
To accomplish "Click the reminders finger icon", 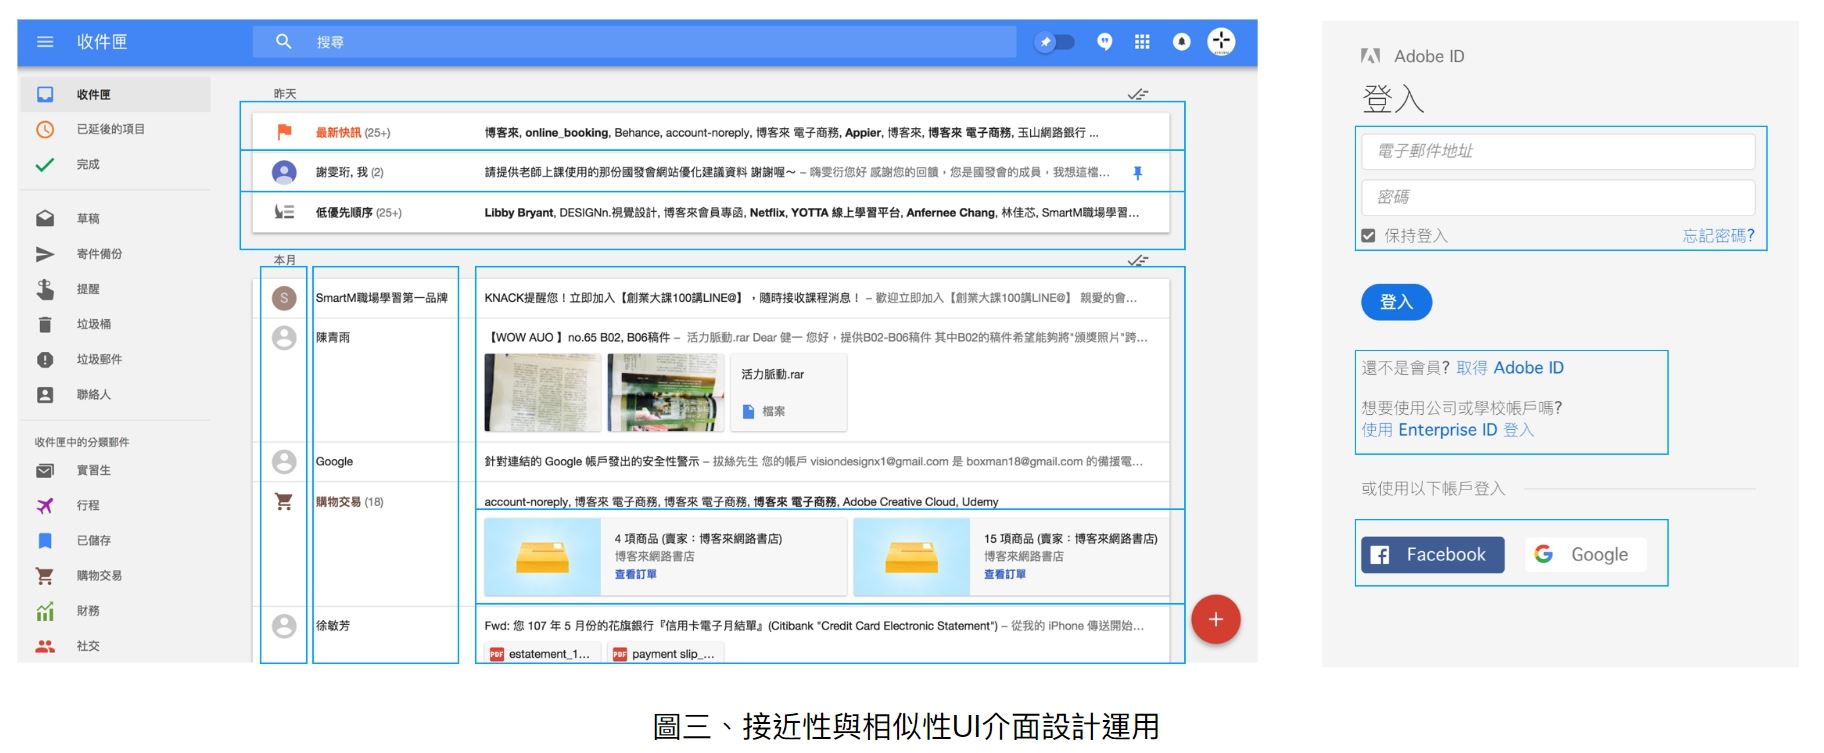I will click(45, 289).
